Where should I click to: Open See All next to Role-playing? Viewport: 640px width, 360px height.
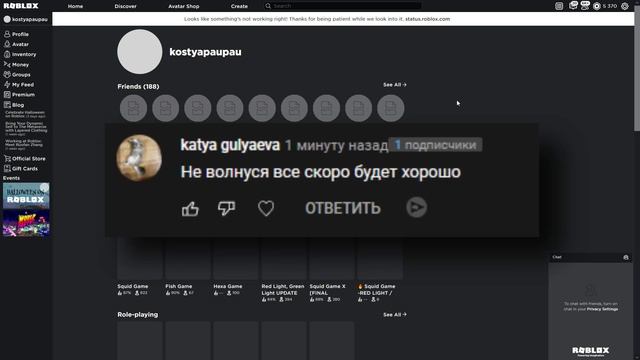click(x=395, y=315)
